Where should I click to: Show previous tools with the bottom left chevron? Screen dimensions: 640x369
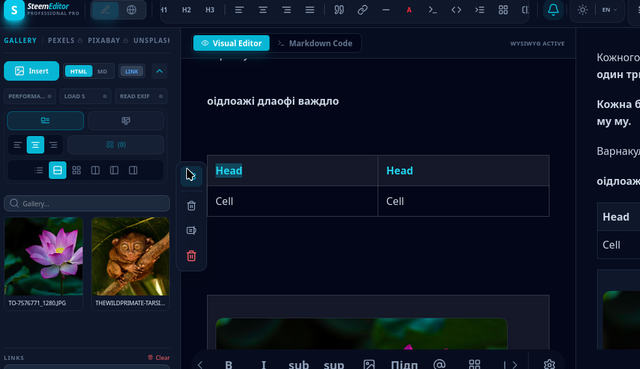tap(200, 365)
